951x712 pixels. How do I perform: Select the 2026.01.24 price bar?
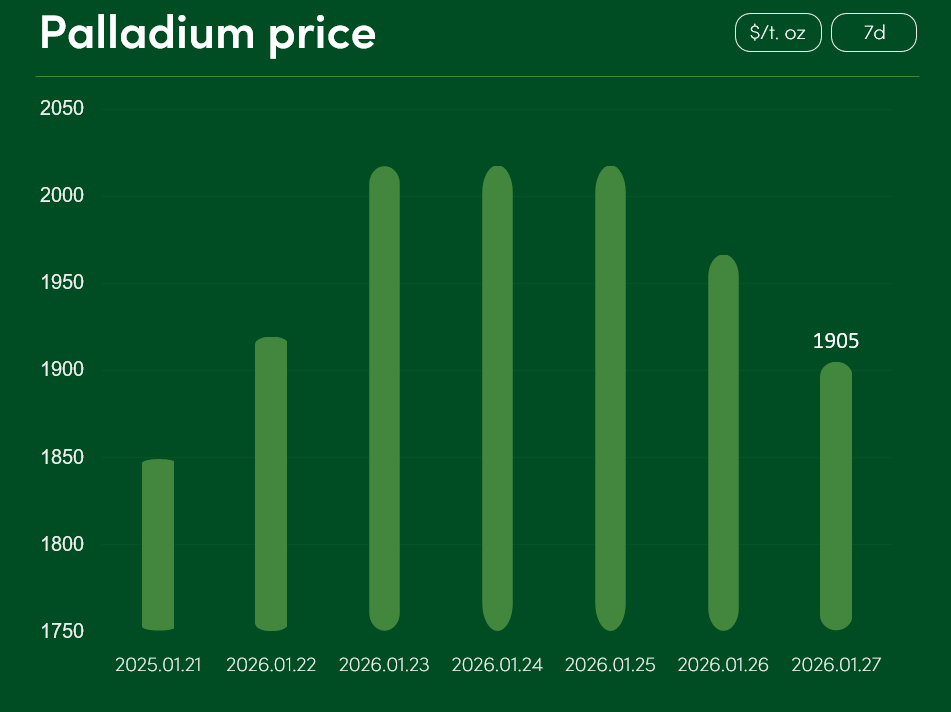497,398
